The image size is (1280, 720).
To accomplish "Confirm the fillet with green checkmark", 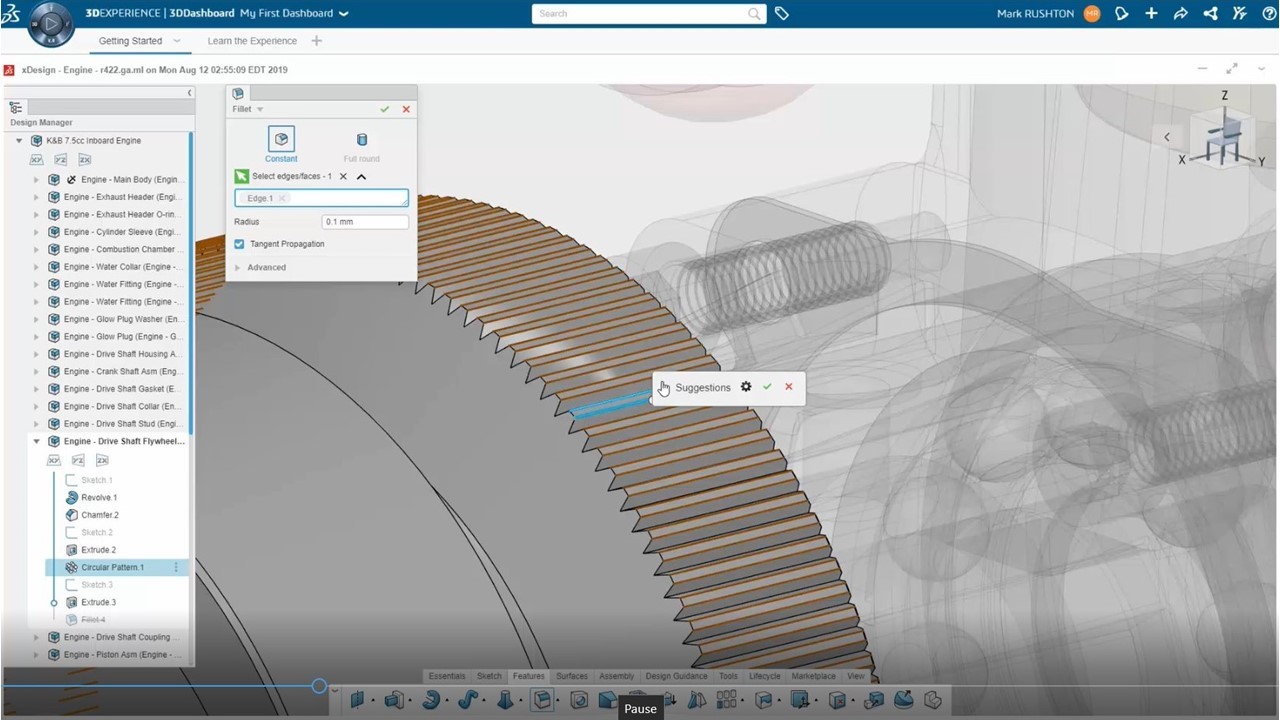I will [x=385, y=109].
